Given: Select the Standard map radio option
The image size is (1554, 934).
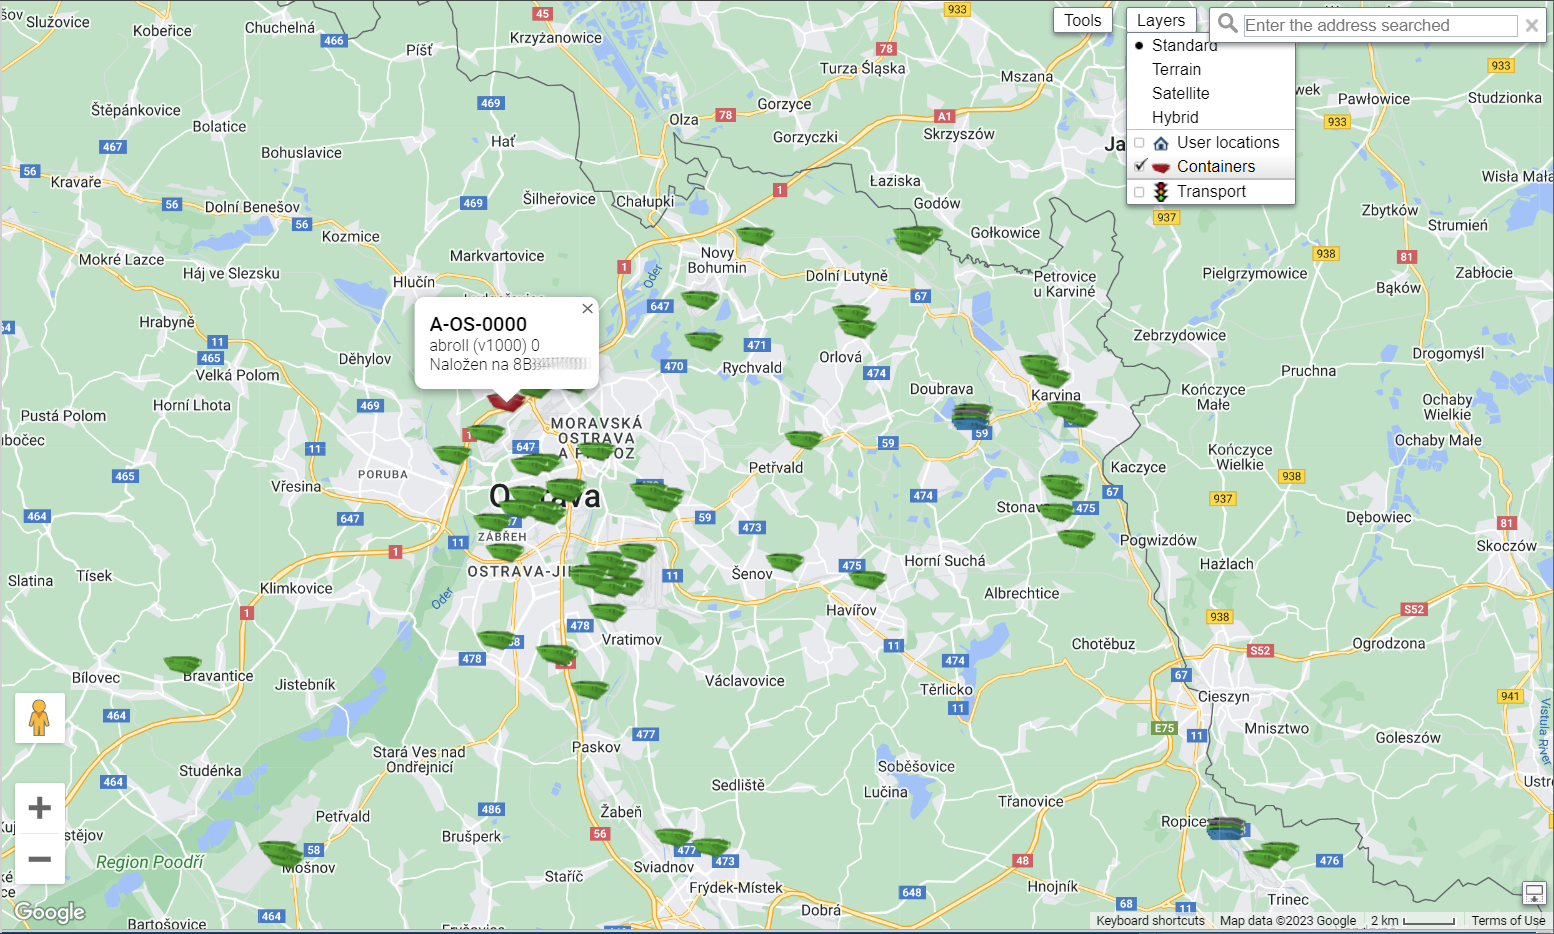Looking at the screenshot, I should 1139,46.
